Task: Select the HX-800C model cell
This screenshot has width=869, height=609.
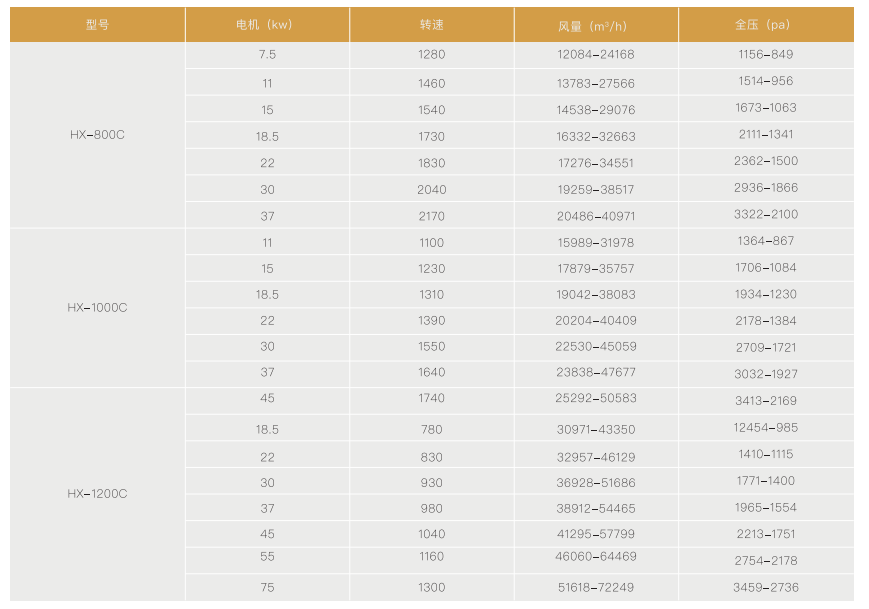Action: [x=97, y=135]
